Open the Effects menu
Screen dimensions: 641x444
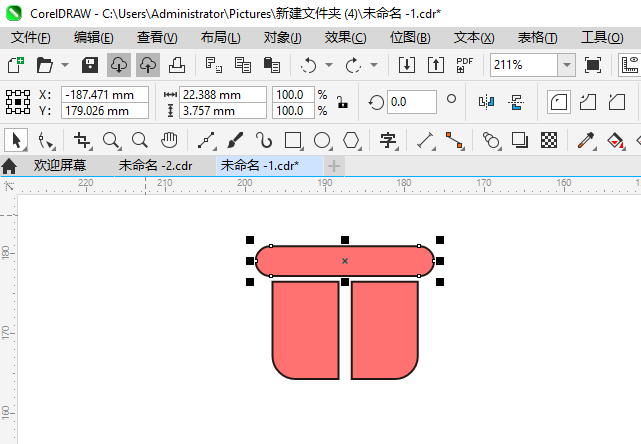click(345, 38)
